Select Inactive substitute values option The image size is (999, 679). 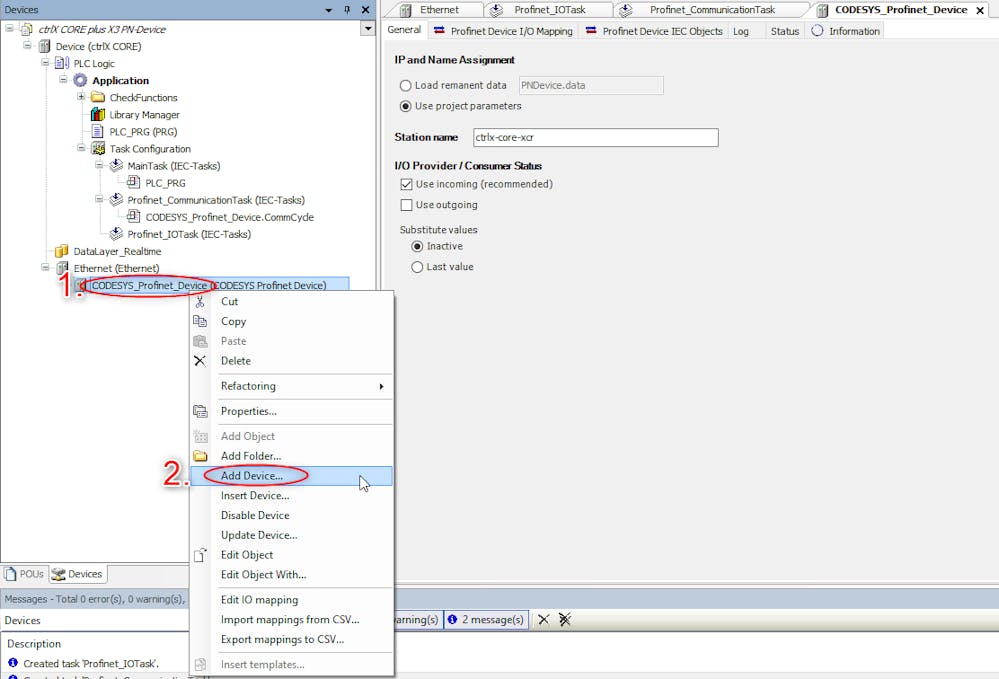click(417, 247)
